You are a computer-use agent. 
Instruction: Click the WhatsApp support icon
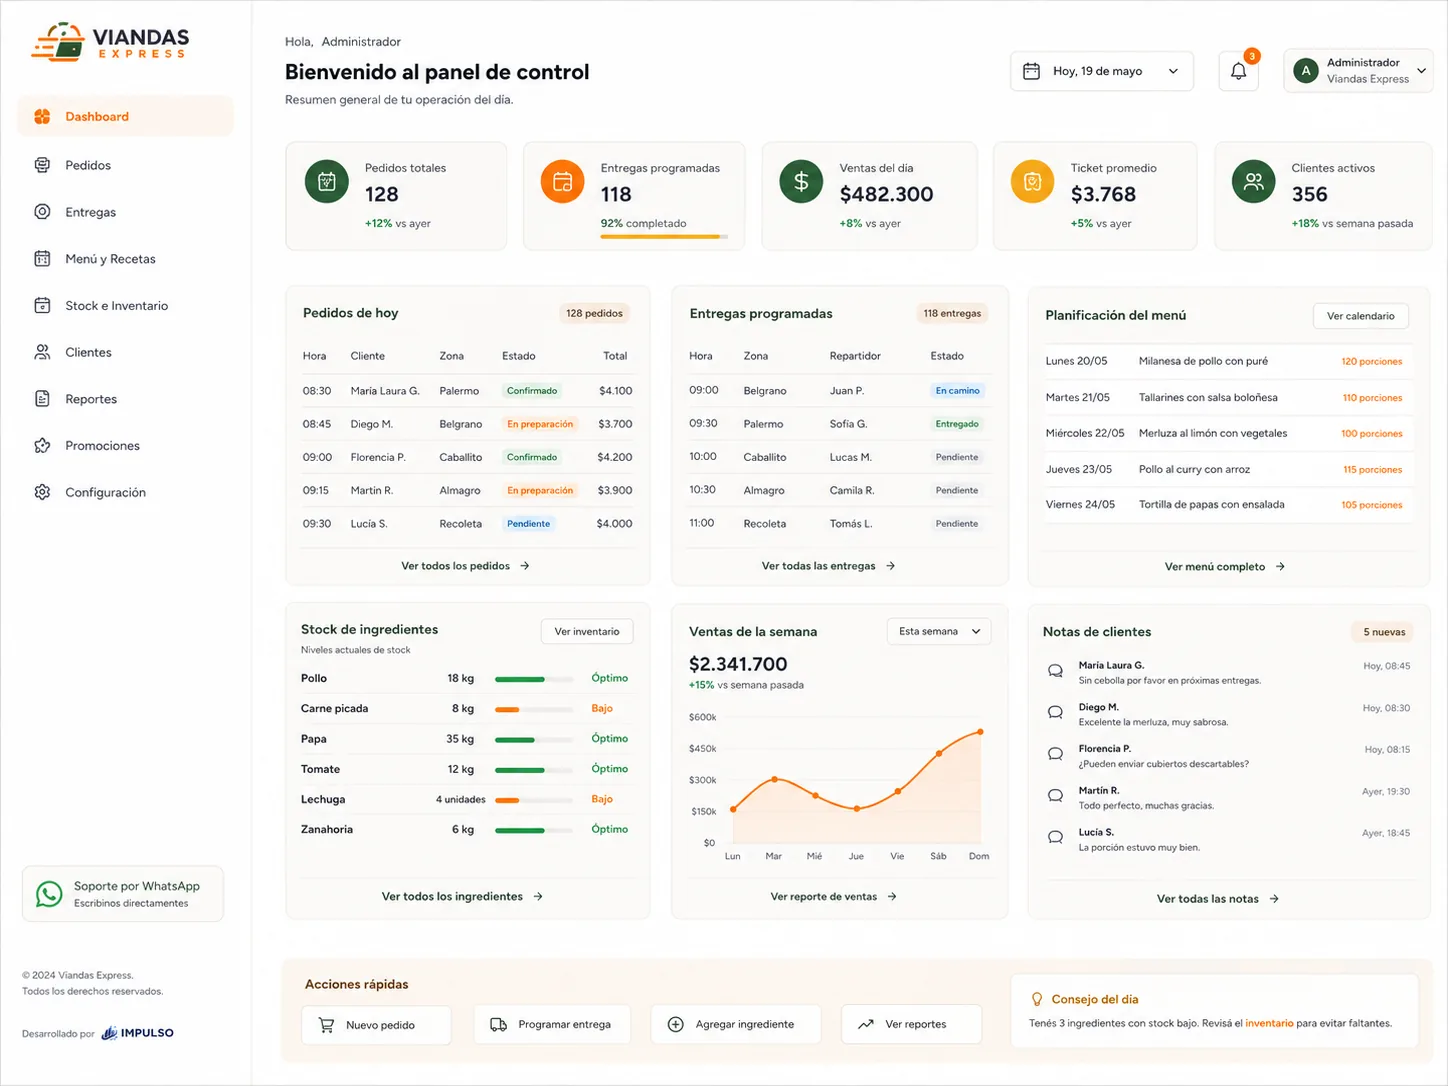pyautogui.click(x=49, y=893)
